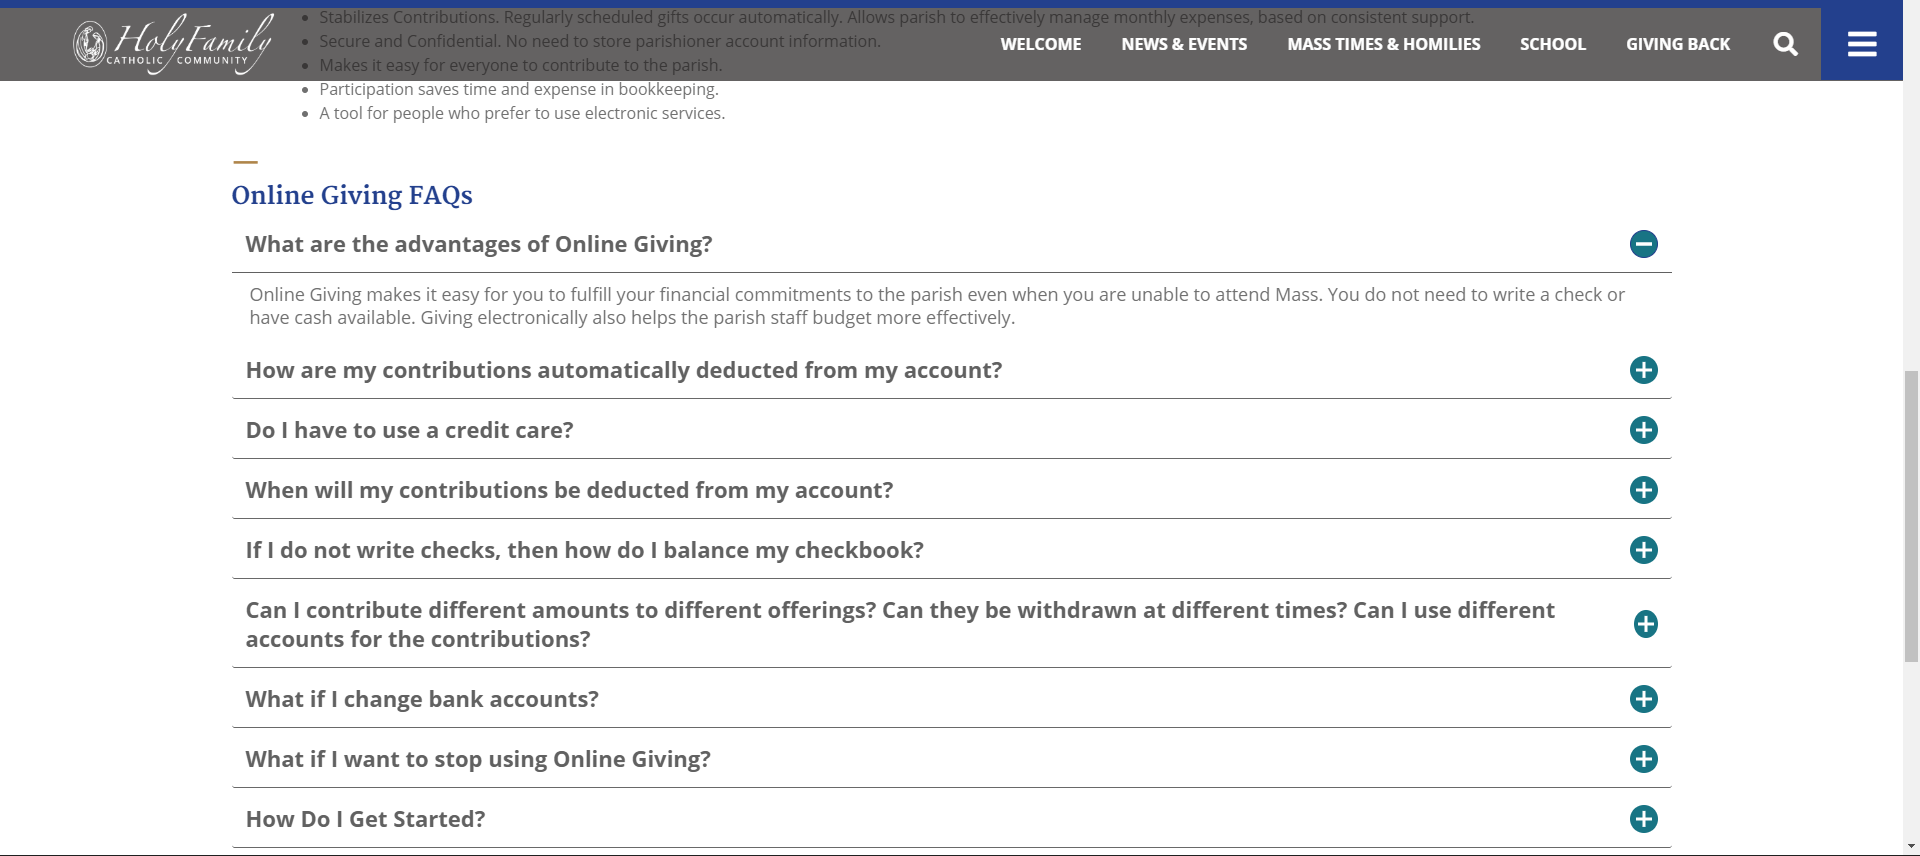Select the Giving Back navigation link
Image resolution: width=1920 pixels, height=856 pixels.
[1677, 44]
